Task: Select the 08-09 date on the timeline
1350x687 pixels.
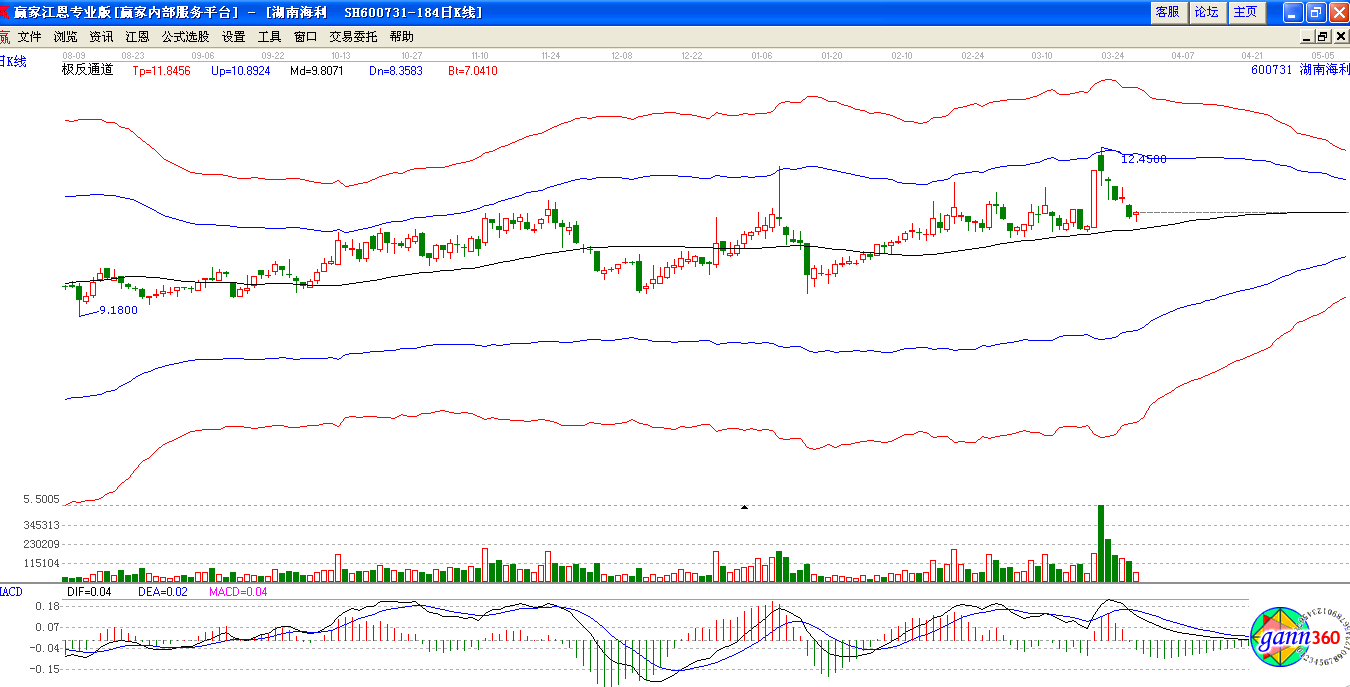Action: click(x=73, y=55)
